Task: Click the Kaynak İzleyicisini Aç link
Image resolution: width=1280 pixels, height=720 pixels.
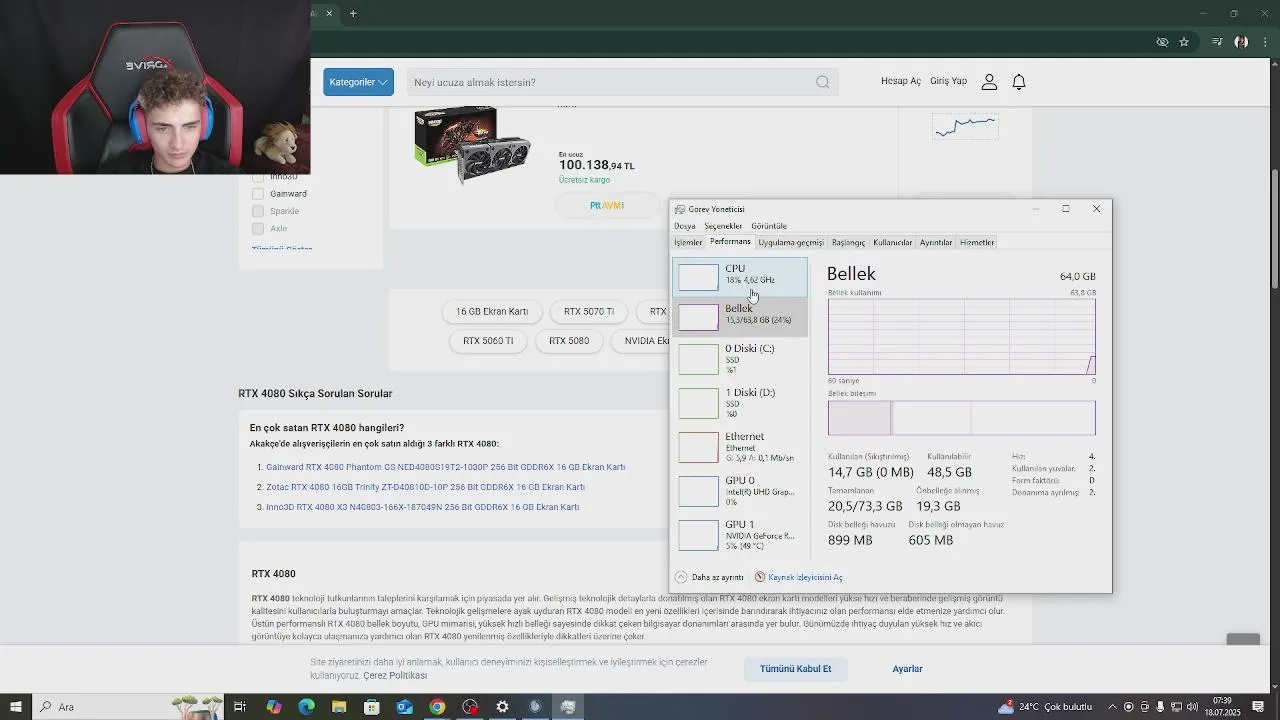Action: (x=805, y=577)
